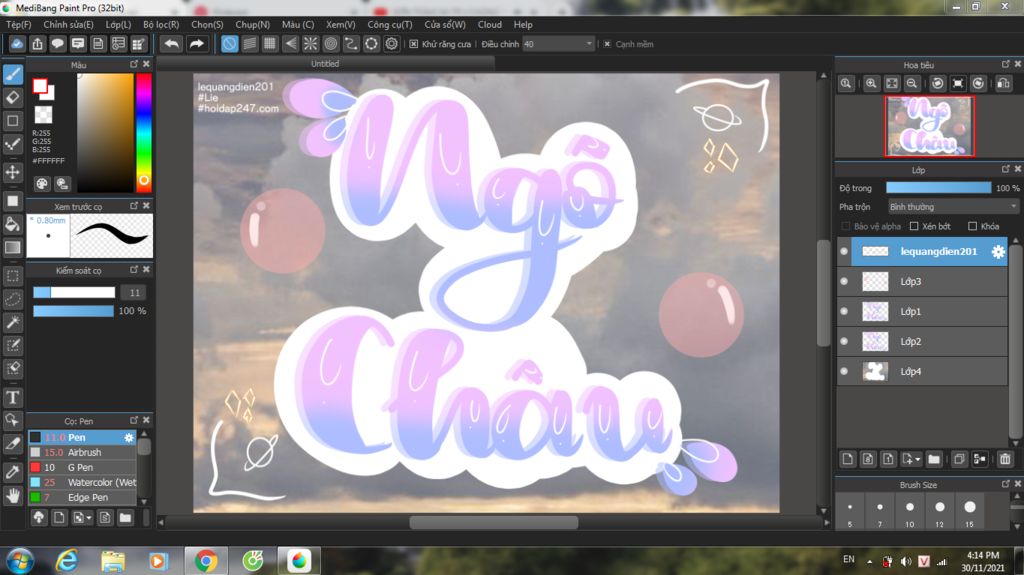Toggle the Khử răng cưa checkbox

pyautogui.click(x=413, y=44)
